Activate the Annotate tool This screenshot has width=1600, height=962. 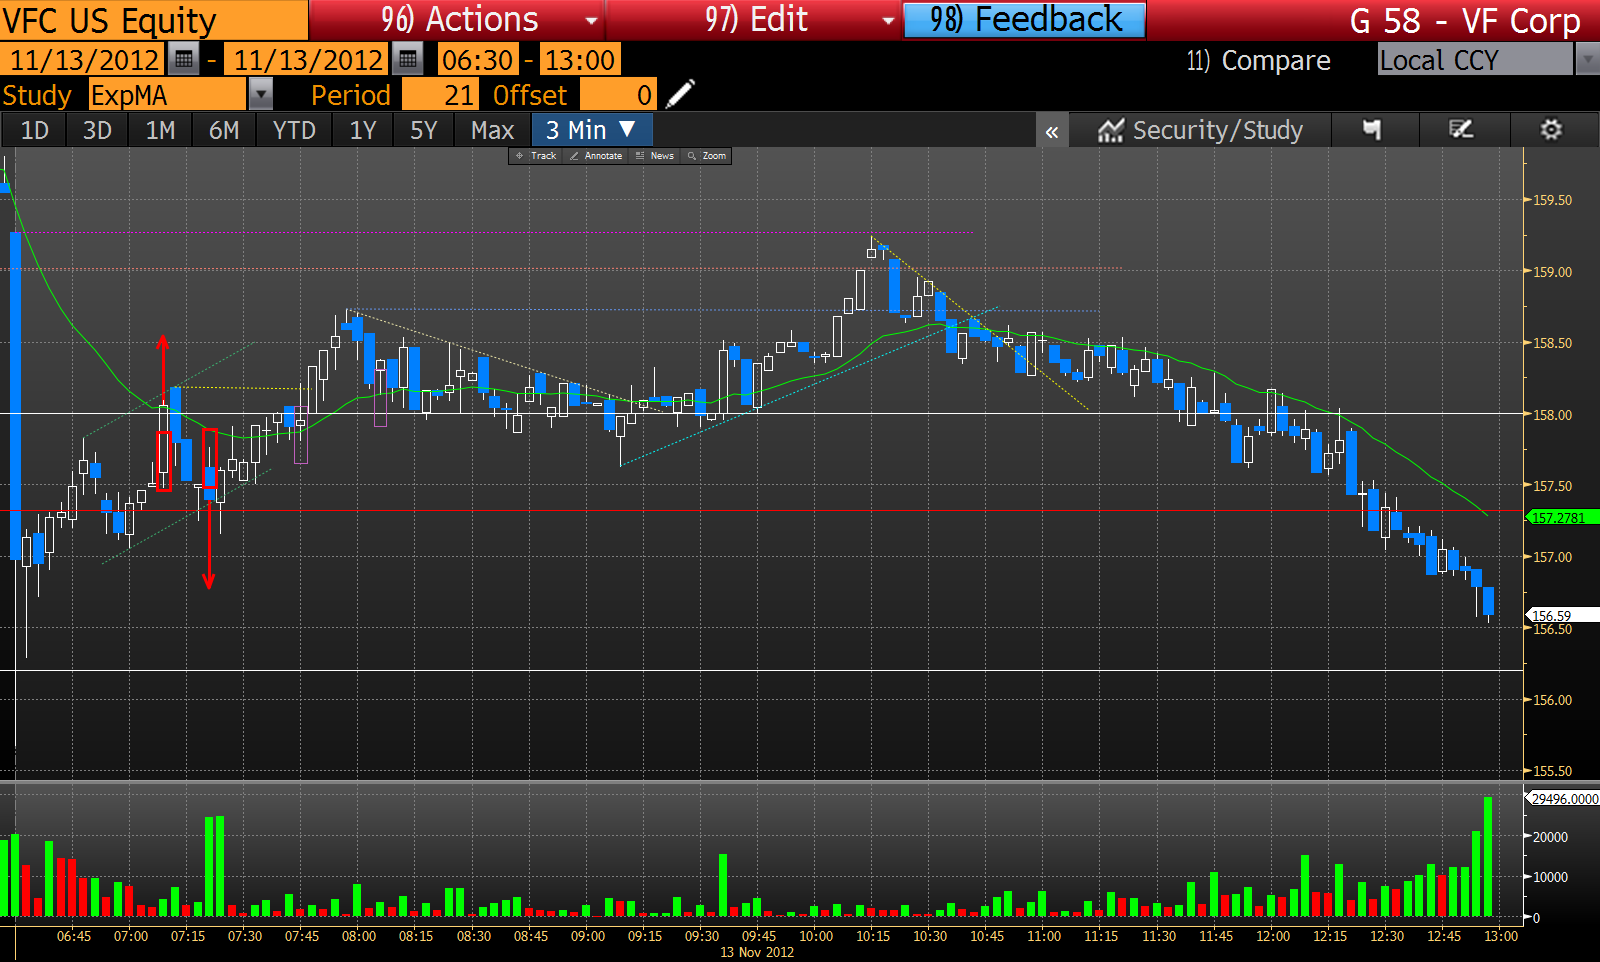click(x=596, y=156)
